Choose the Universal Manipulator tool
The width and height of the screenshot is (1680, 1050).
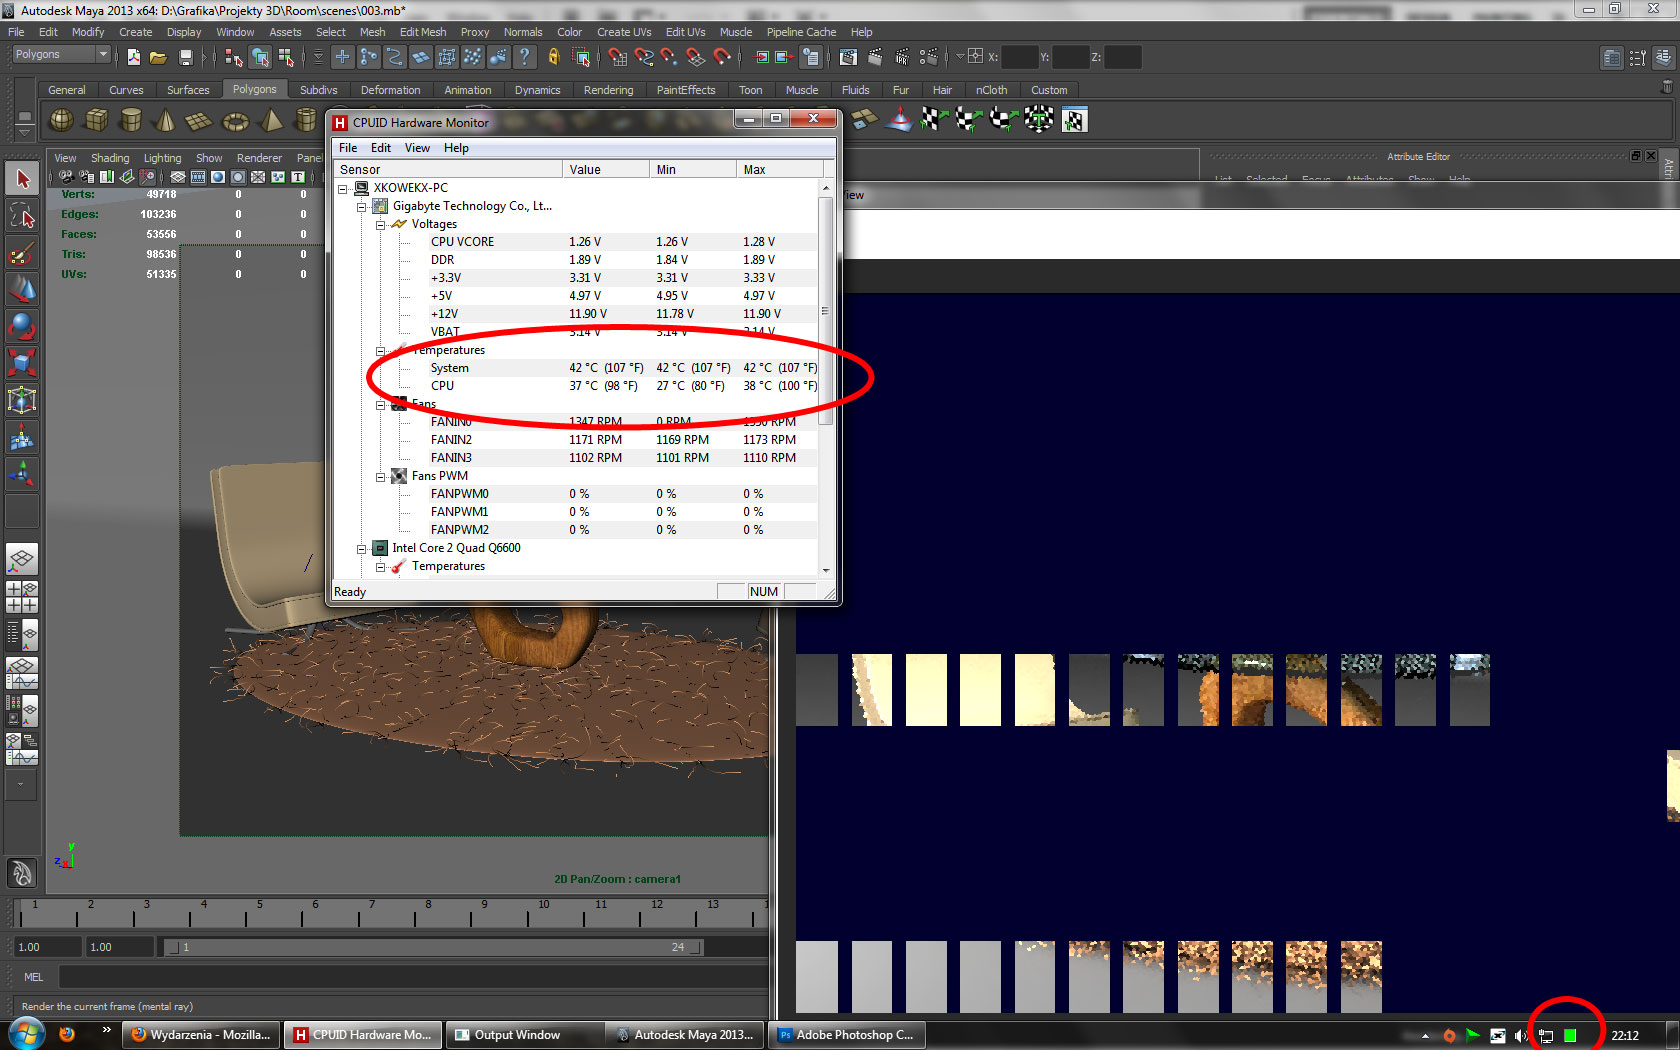tap(22, 400)
